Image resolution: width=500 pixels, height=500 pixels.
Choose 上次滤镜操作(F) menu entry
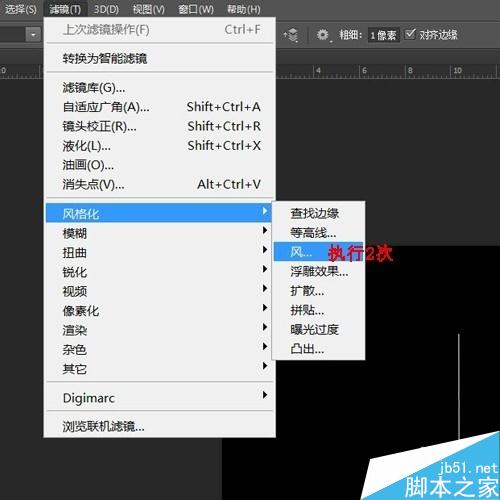tap(160, 30)
